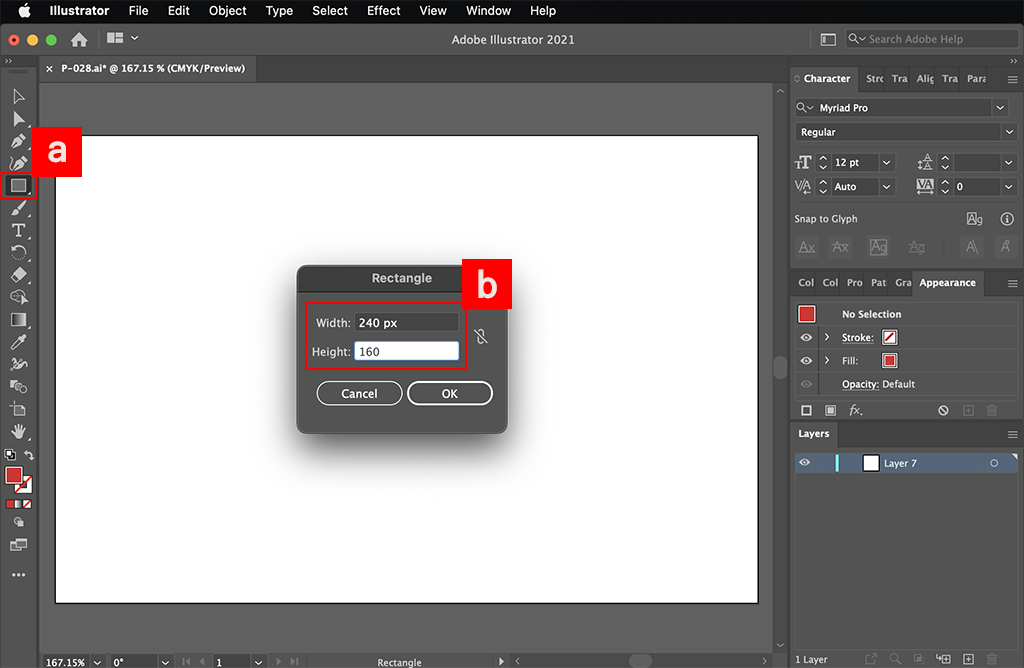Open the Illustrator app menu
The image size is (1024, 668).
pos(79,10)
